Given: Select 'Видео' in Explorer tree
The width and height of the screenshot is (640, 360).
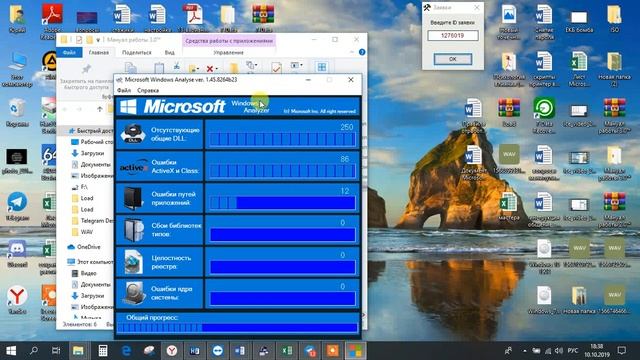Looking at the screenshot, I should [x=84, y=273].
